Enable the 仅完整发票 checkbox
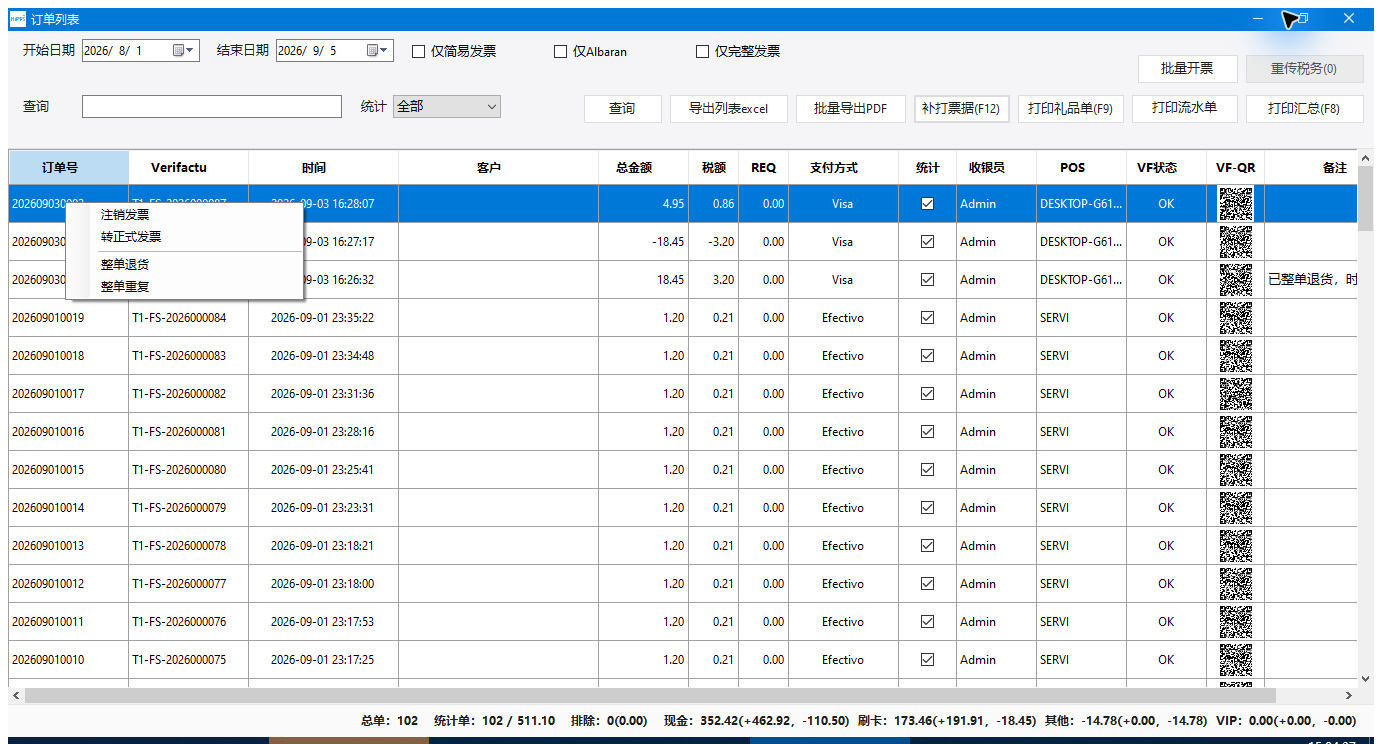The width and height of the screenshot is (1382, 744). point(702,51)
